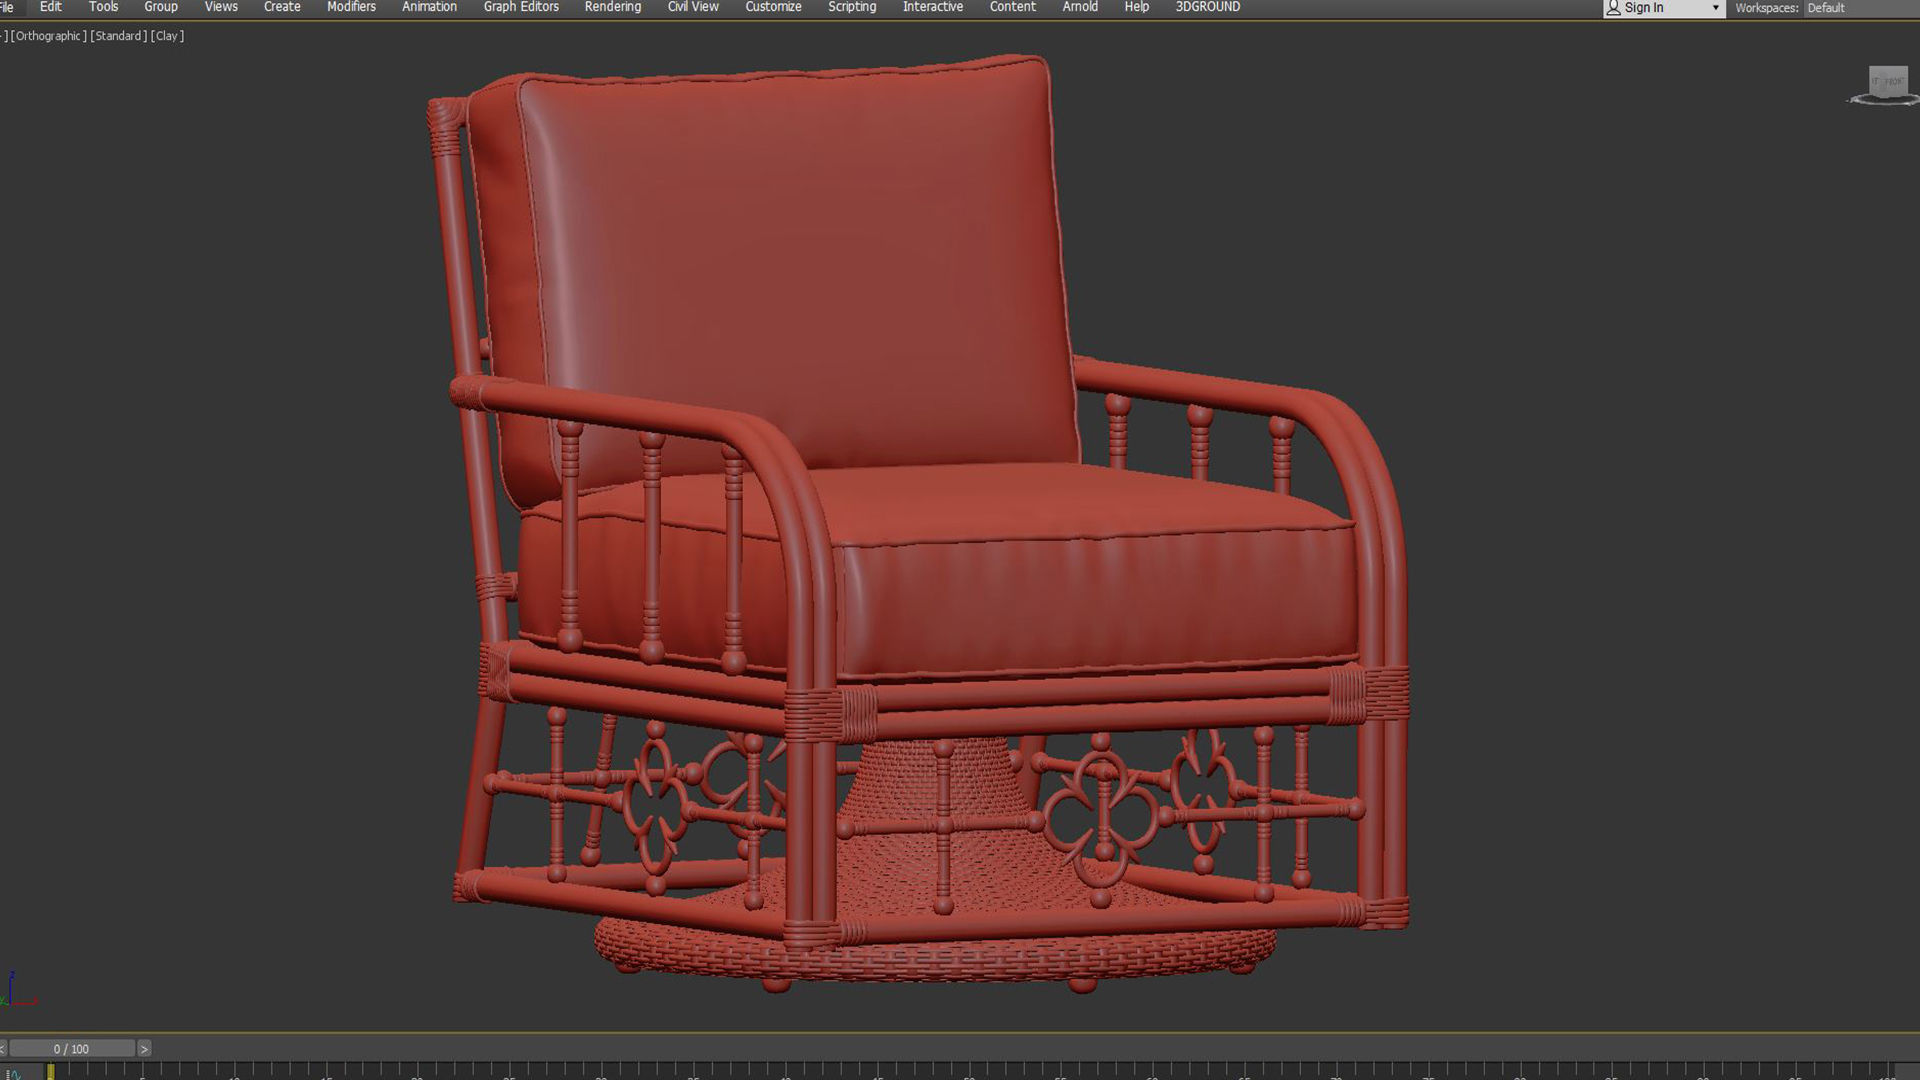Open the mini curve editor icon
Screen dimensions: 1920x1080
pyautogui.click(x=13, y=1073)
